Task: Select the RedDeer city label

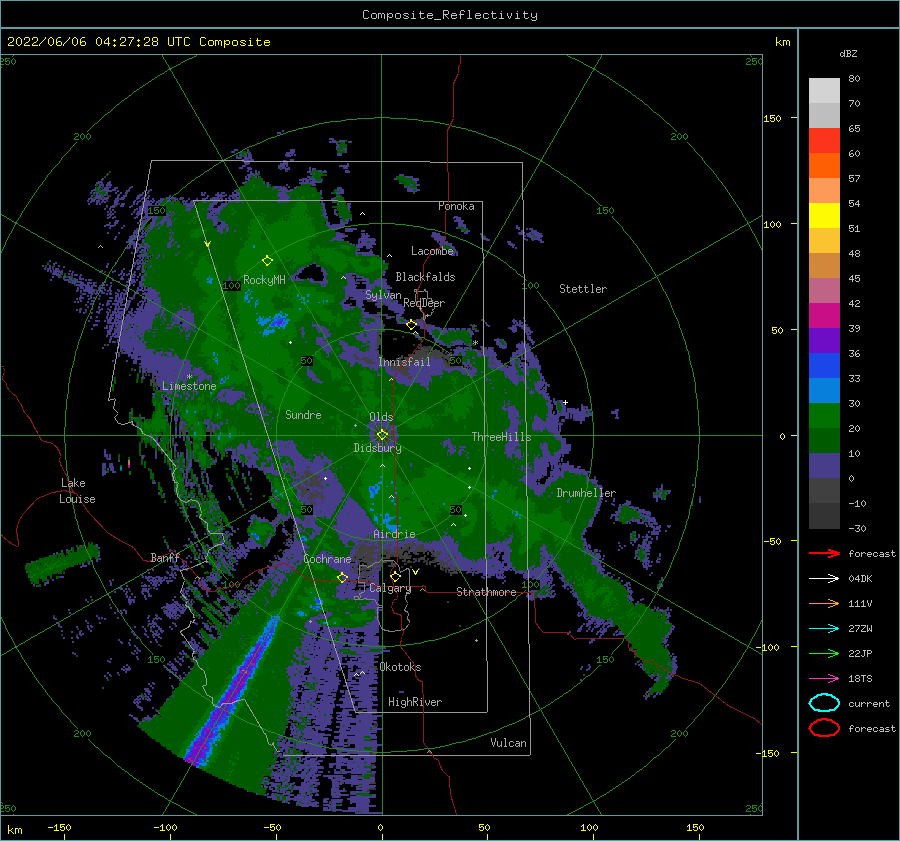Action: click(424, 303)
